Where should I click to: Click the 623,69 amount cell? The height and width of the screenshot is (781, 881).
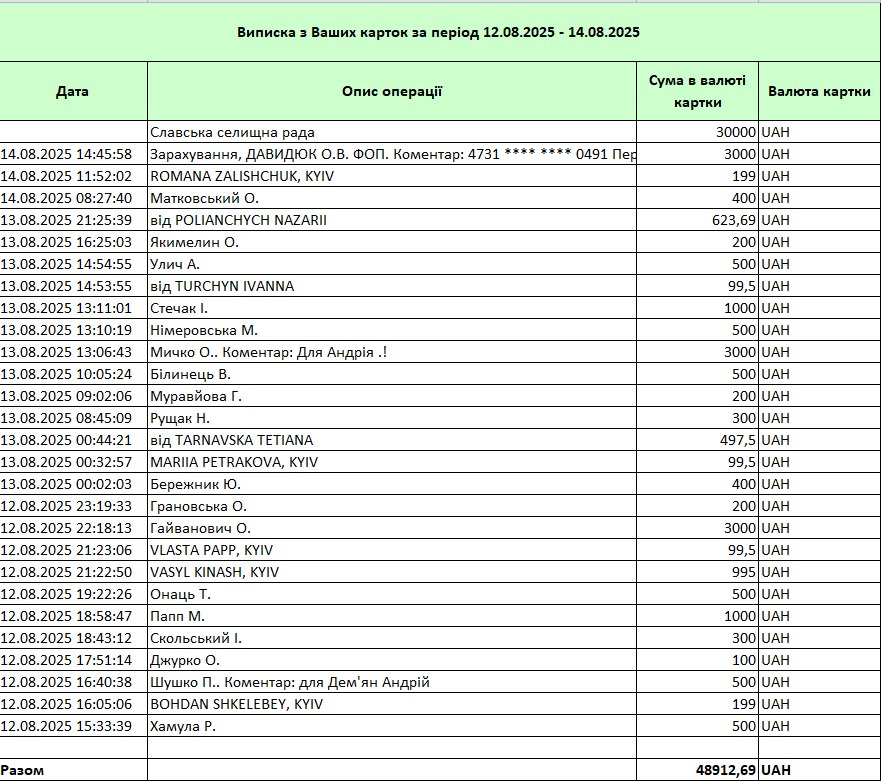[x=697, y=220]
